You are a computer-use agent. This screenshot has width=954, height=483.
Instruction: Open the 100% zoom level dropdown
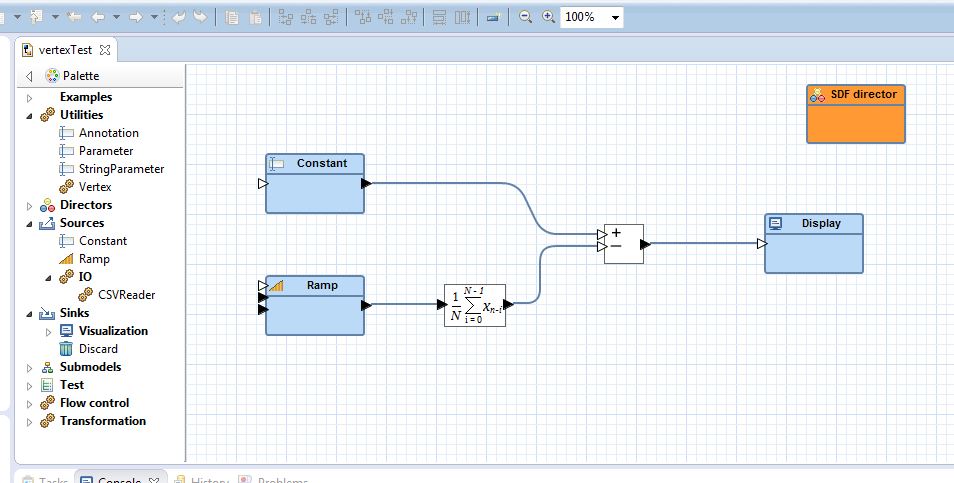coord(614,18)
